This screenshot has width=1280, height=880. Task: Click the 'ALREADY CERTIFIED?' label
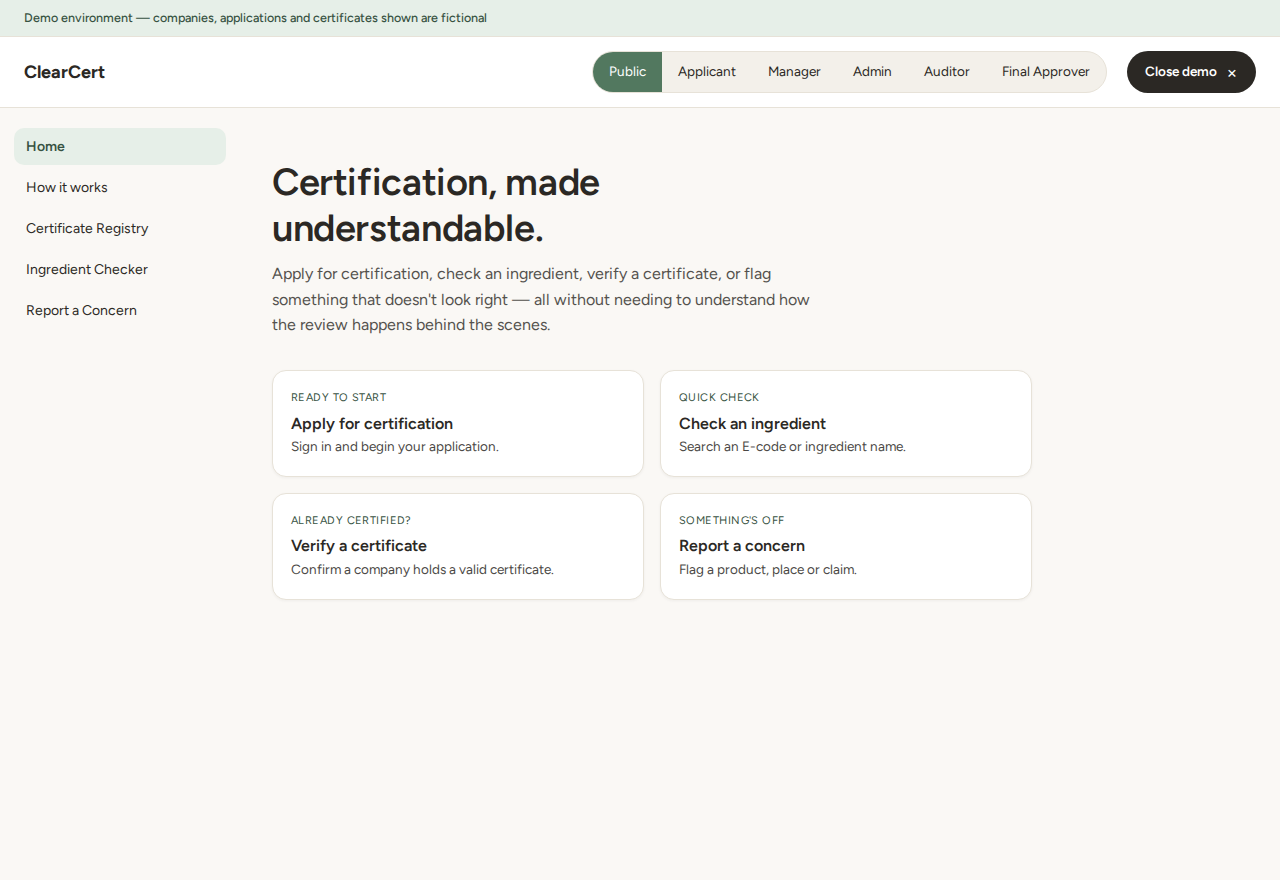pos(351,520)
